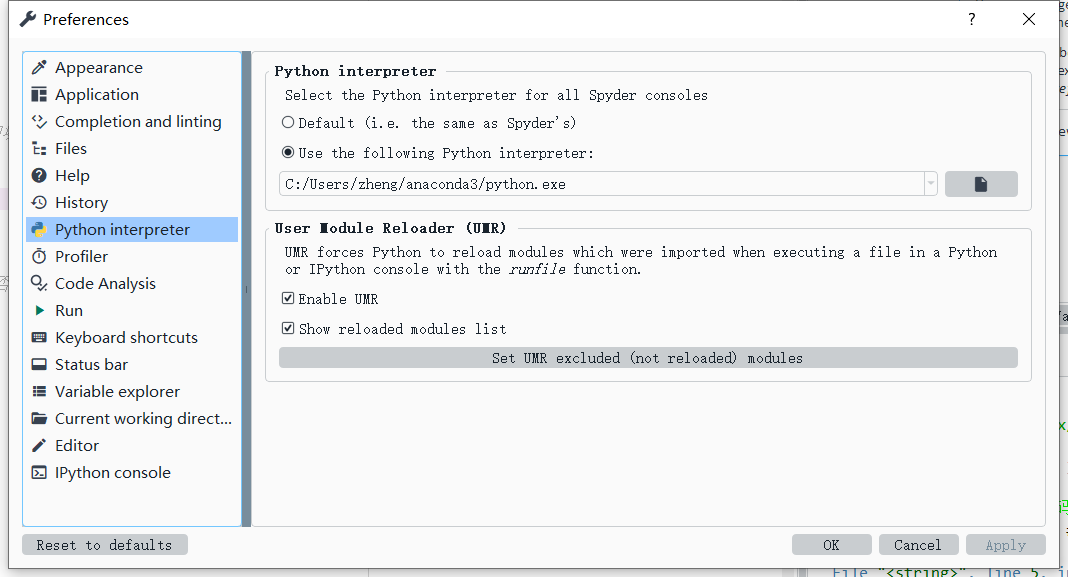
Task: Select the Application preferences icon
Action: click(x=40, y=94)
